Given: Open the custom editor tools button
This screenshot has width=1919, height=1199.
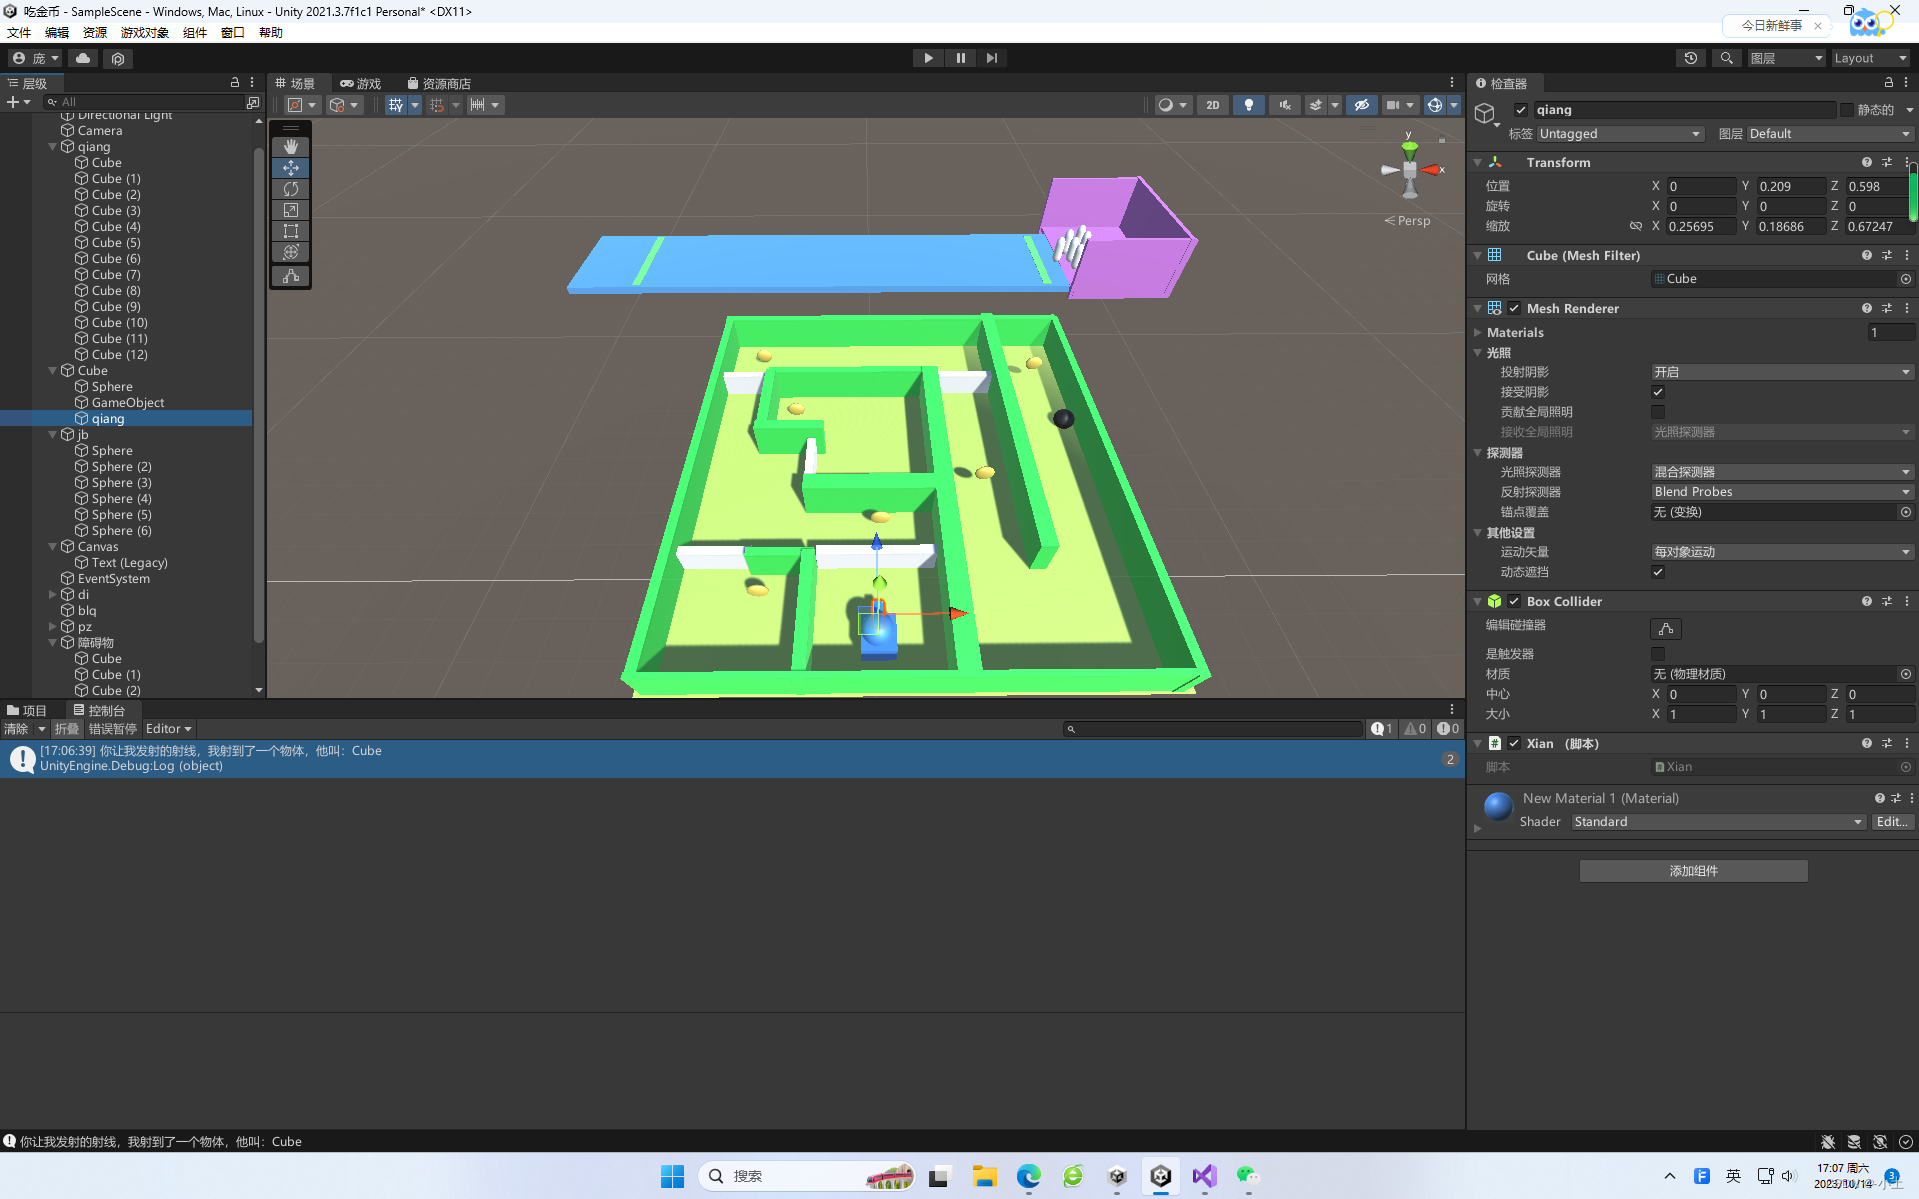Looking at the screenshot, I should (x=291, y=276).
